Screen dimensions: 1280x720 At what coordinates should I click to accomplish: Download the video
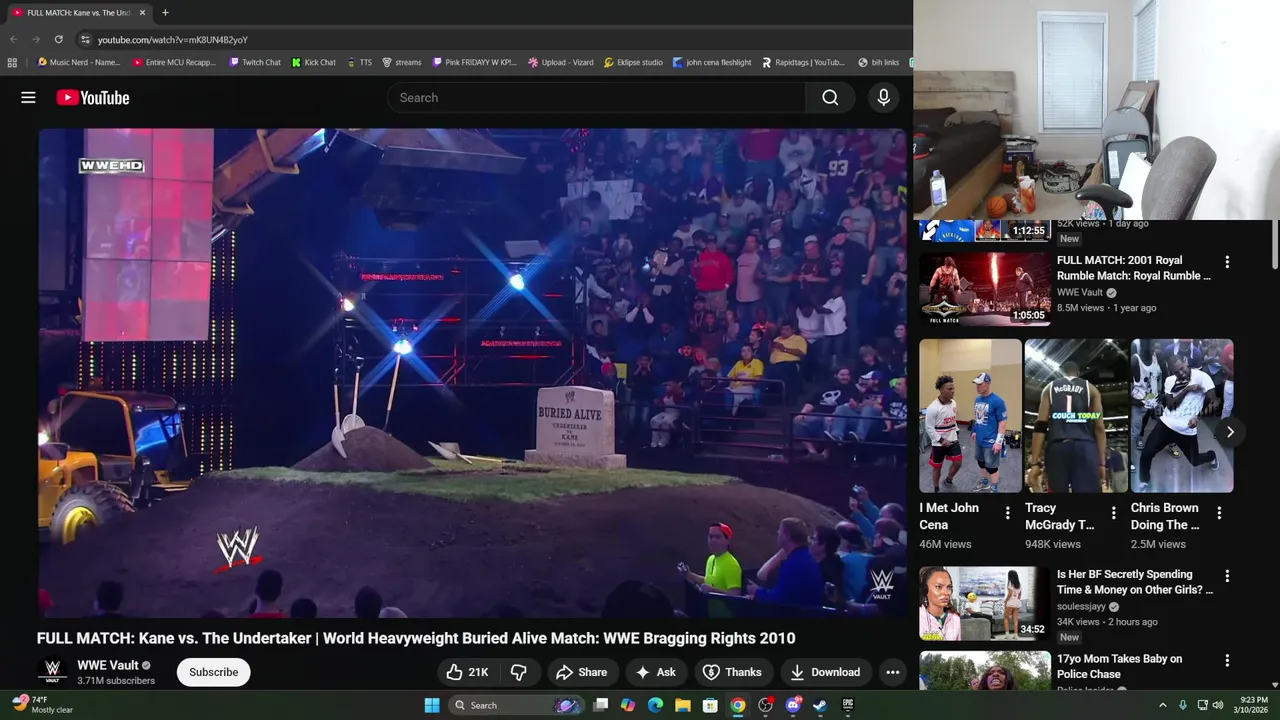[825, 672]
